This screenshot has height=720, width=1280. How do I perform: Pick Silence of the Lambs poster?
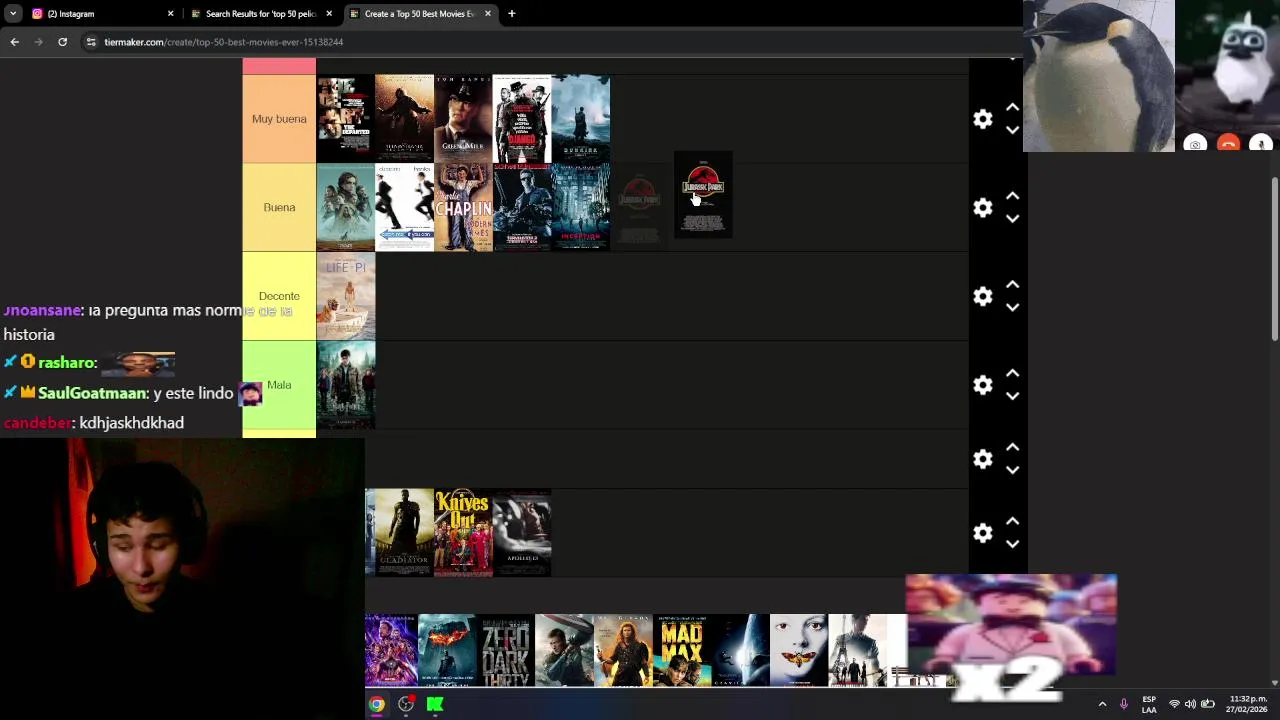(x=799, y=651)
